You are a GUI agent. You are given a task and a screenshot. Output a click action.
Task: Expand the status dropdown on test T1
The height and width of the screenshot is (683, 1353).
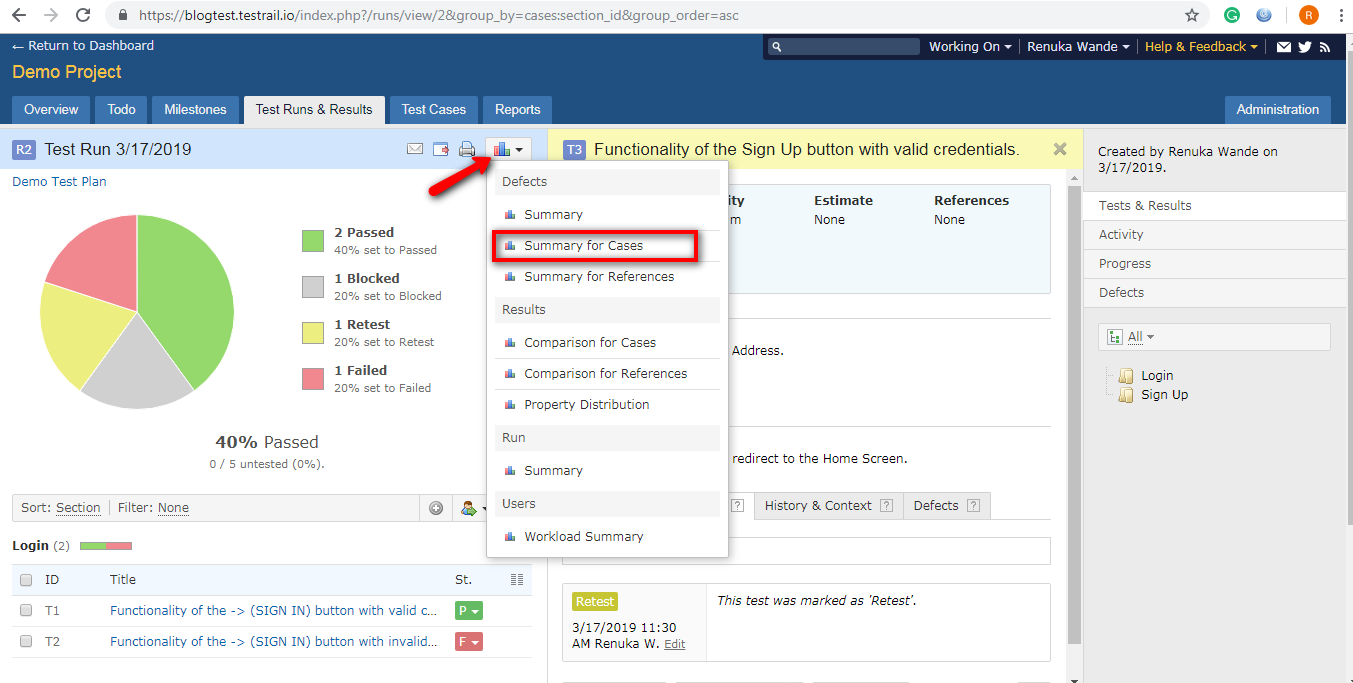coord(476,609)
